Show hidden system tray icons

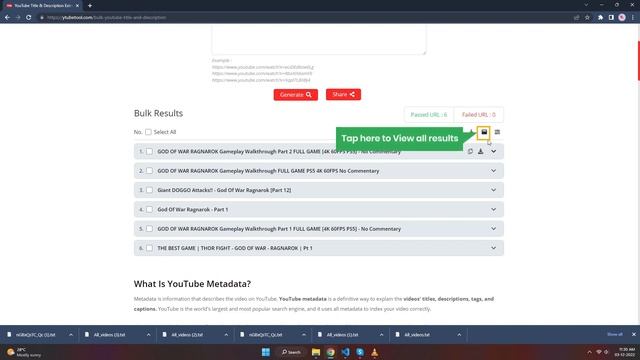click(589, 352)
